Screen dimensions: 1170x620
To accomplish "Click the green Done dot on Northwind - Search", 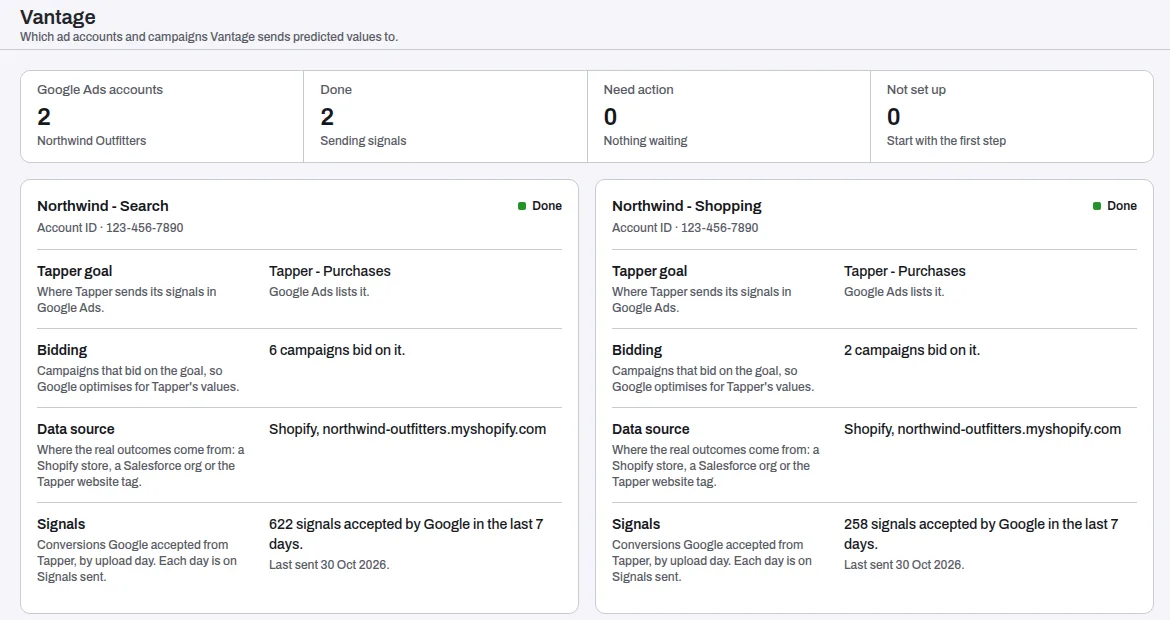I will (522, 206).
